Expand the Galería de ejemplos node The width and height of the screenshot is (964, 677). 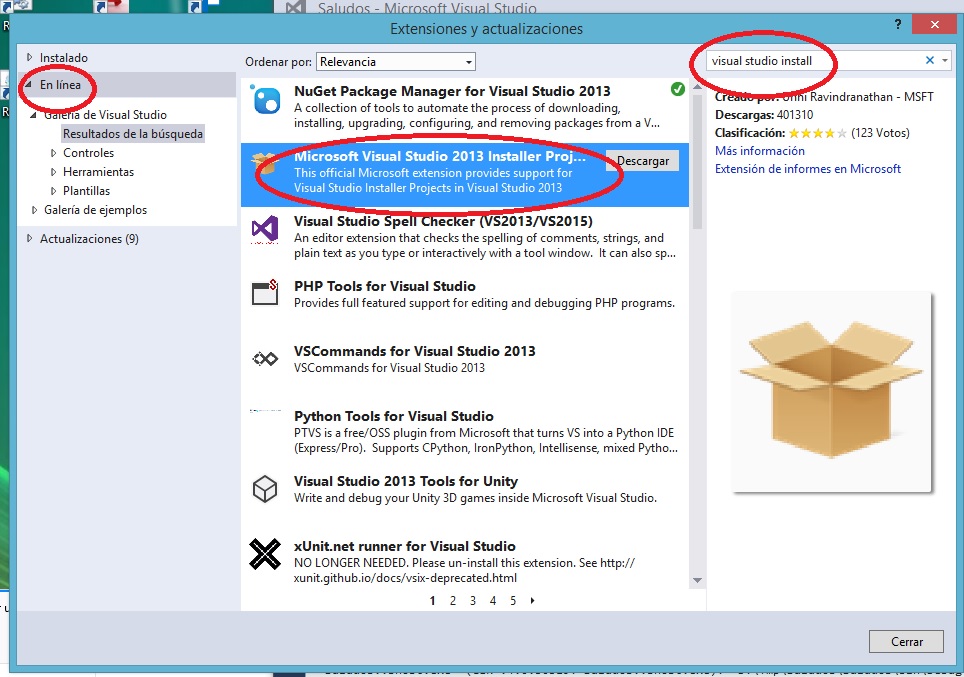point(34,210)
